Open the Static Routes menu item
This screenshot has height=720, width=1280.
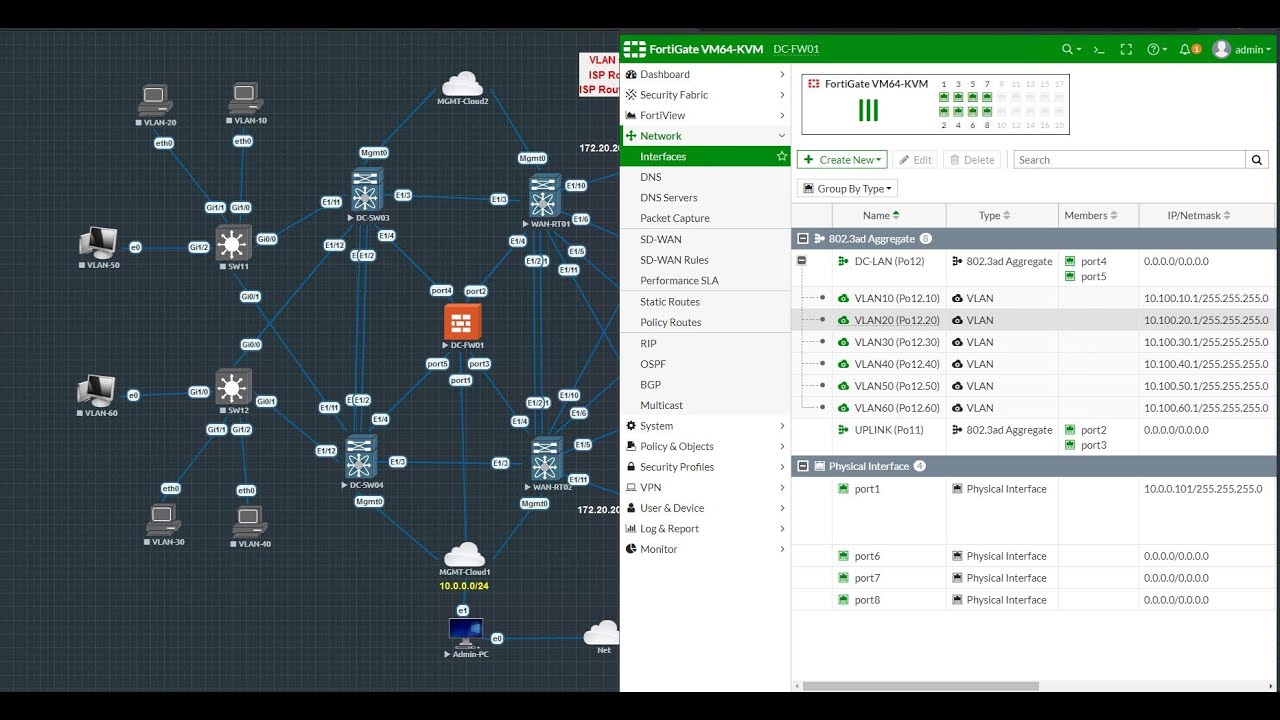(x=705, y=302)
